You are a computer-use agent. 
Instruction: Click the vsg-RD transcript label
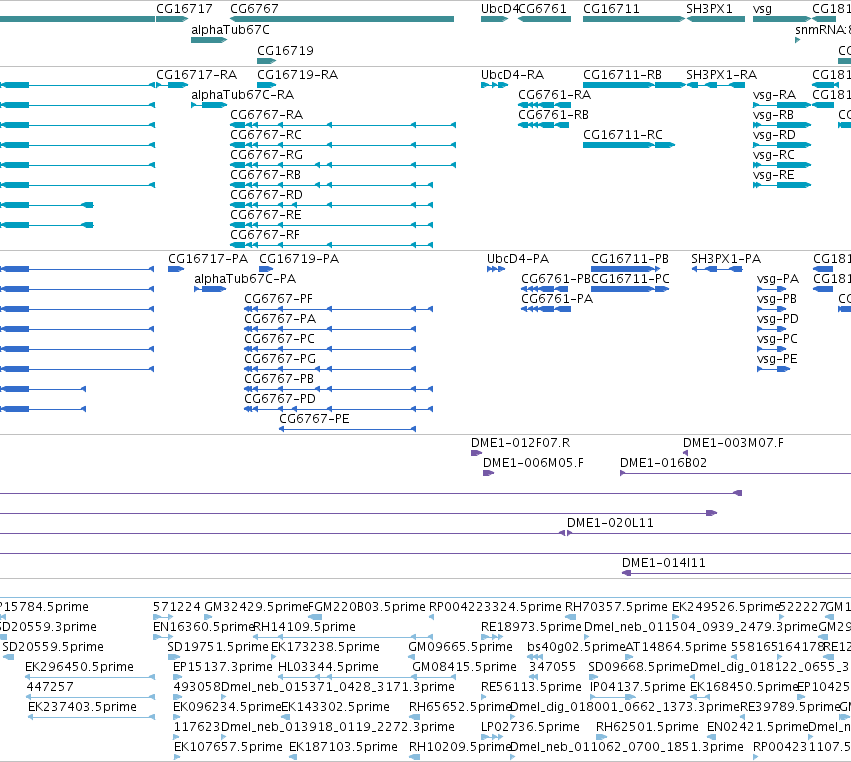(x=774, y=135)
